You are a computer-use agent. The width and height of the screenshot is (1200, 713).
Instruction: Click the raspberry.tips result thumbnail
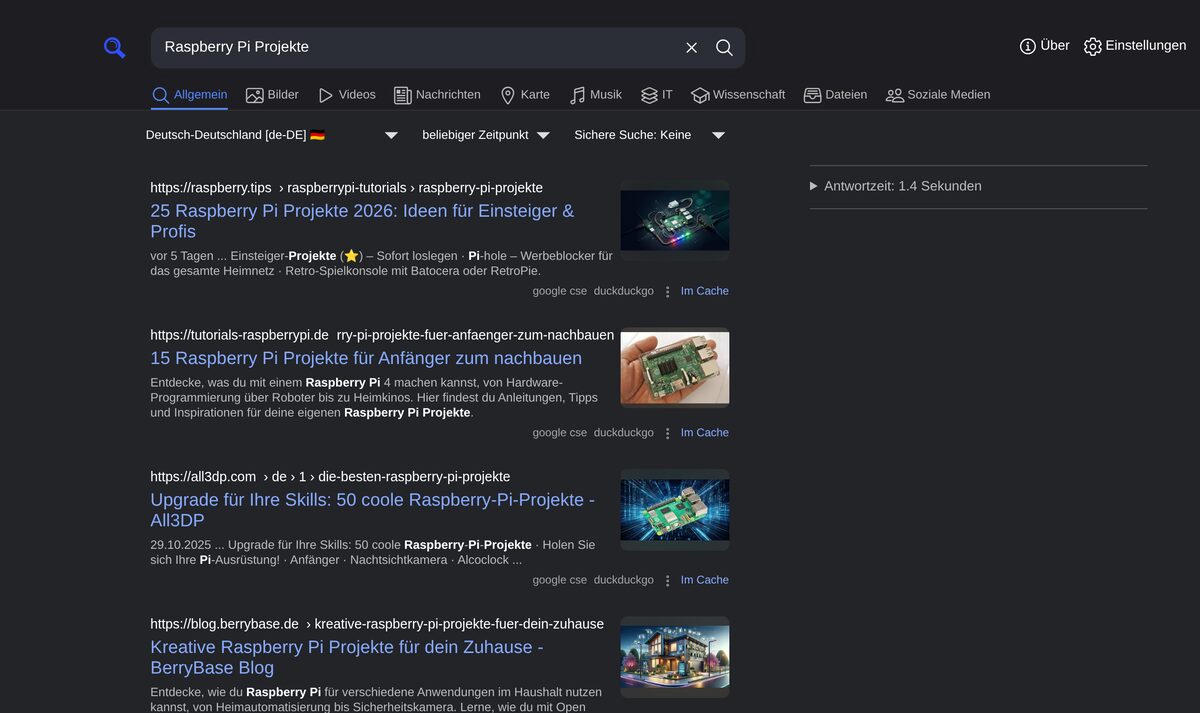(x=675, y=220)
